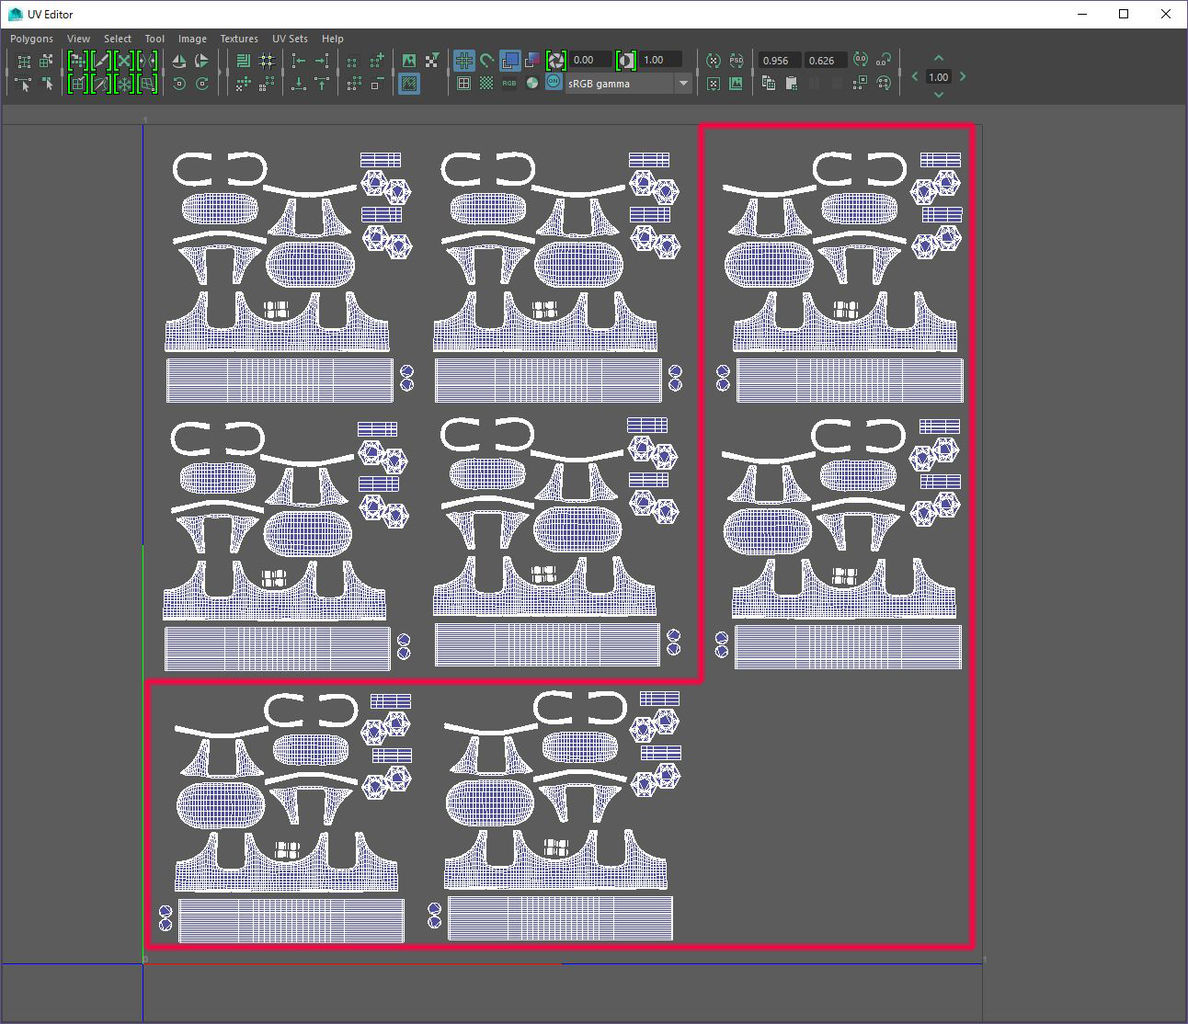Click the green-bracketed split UV X icon

[124, 61]
